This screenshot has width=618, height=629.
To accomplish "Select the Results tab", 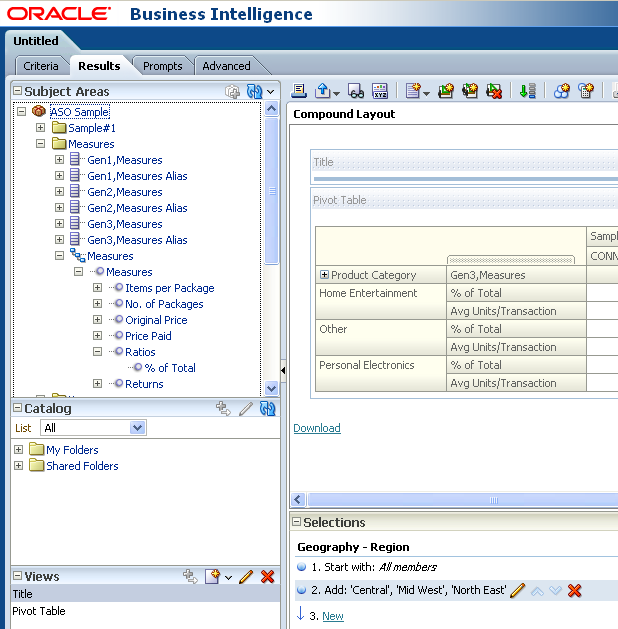I will 99,66.
